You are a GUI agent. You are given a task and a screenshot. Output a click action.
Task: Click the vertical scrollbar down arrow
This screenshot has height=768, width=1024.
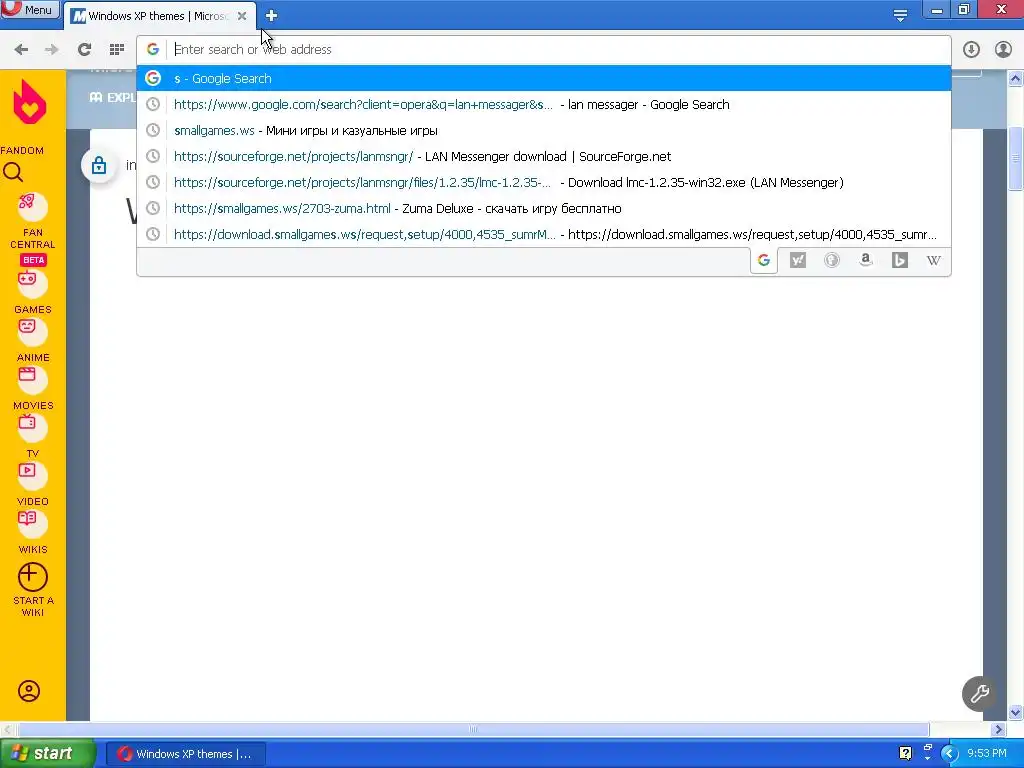(1016, 712)
